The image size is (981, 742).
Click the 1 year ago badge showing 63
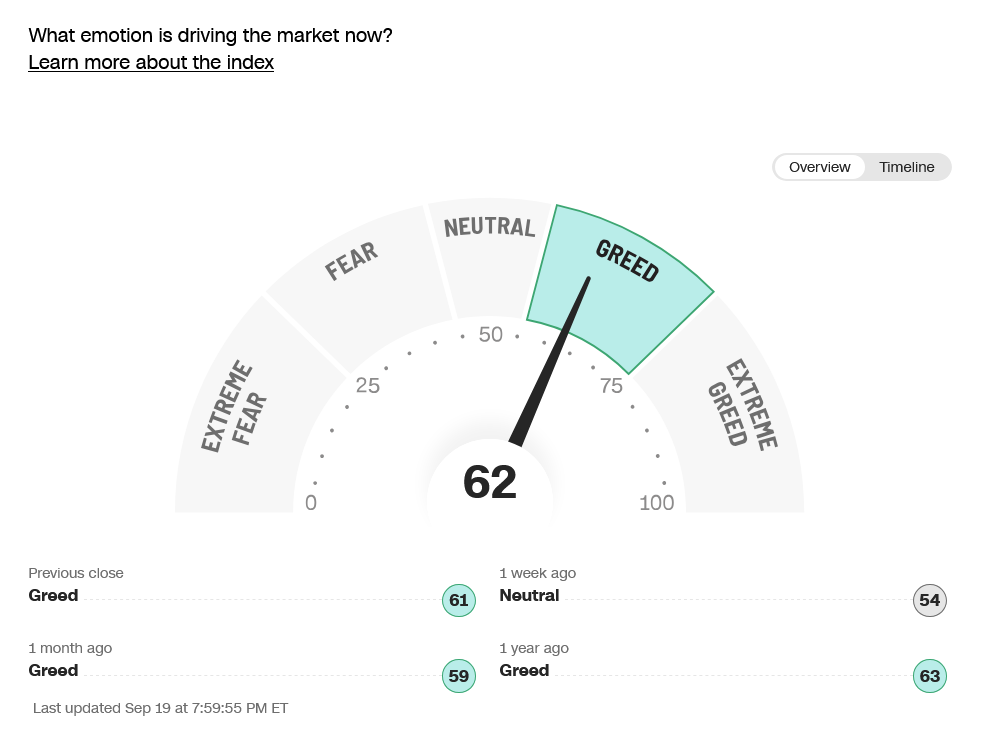pos(930,676)
